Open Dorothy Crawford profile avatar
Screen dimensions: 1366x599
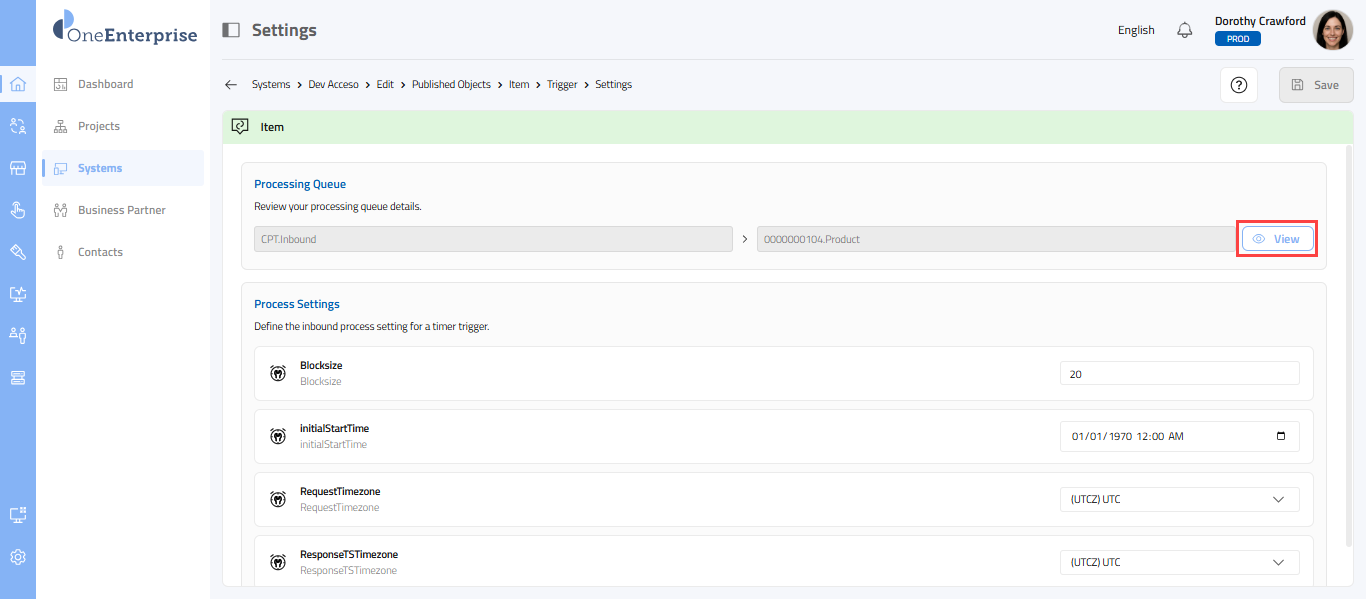coord(1332,30)
